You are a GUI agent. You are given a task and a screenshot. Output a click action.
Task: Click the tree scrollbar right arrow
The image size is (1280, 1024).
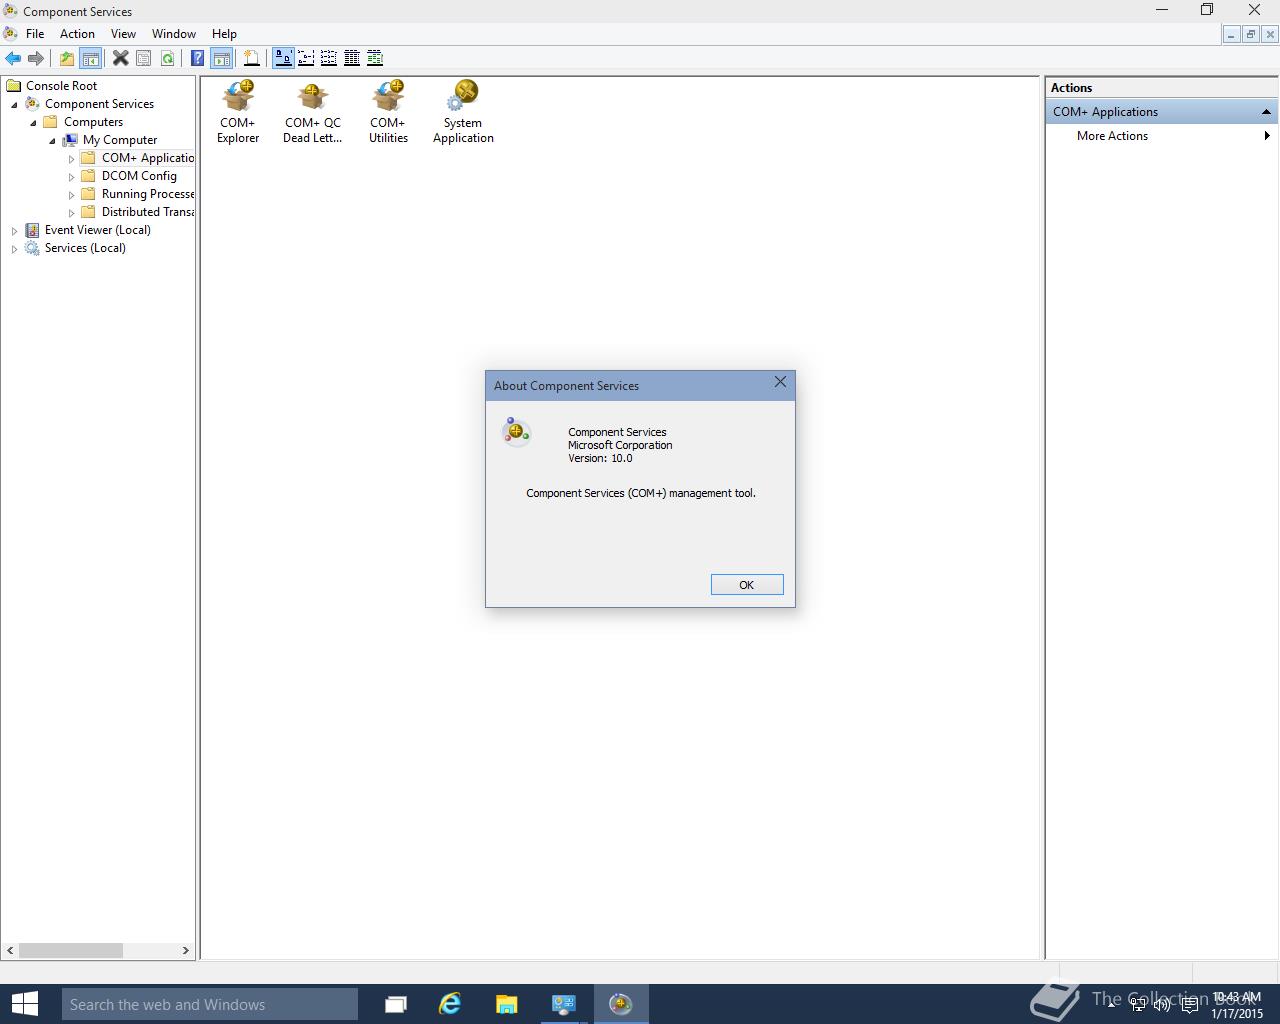pyautogui.click(x=186, y=950)
